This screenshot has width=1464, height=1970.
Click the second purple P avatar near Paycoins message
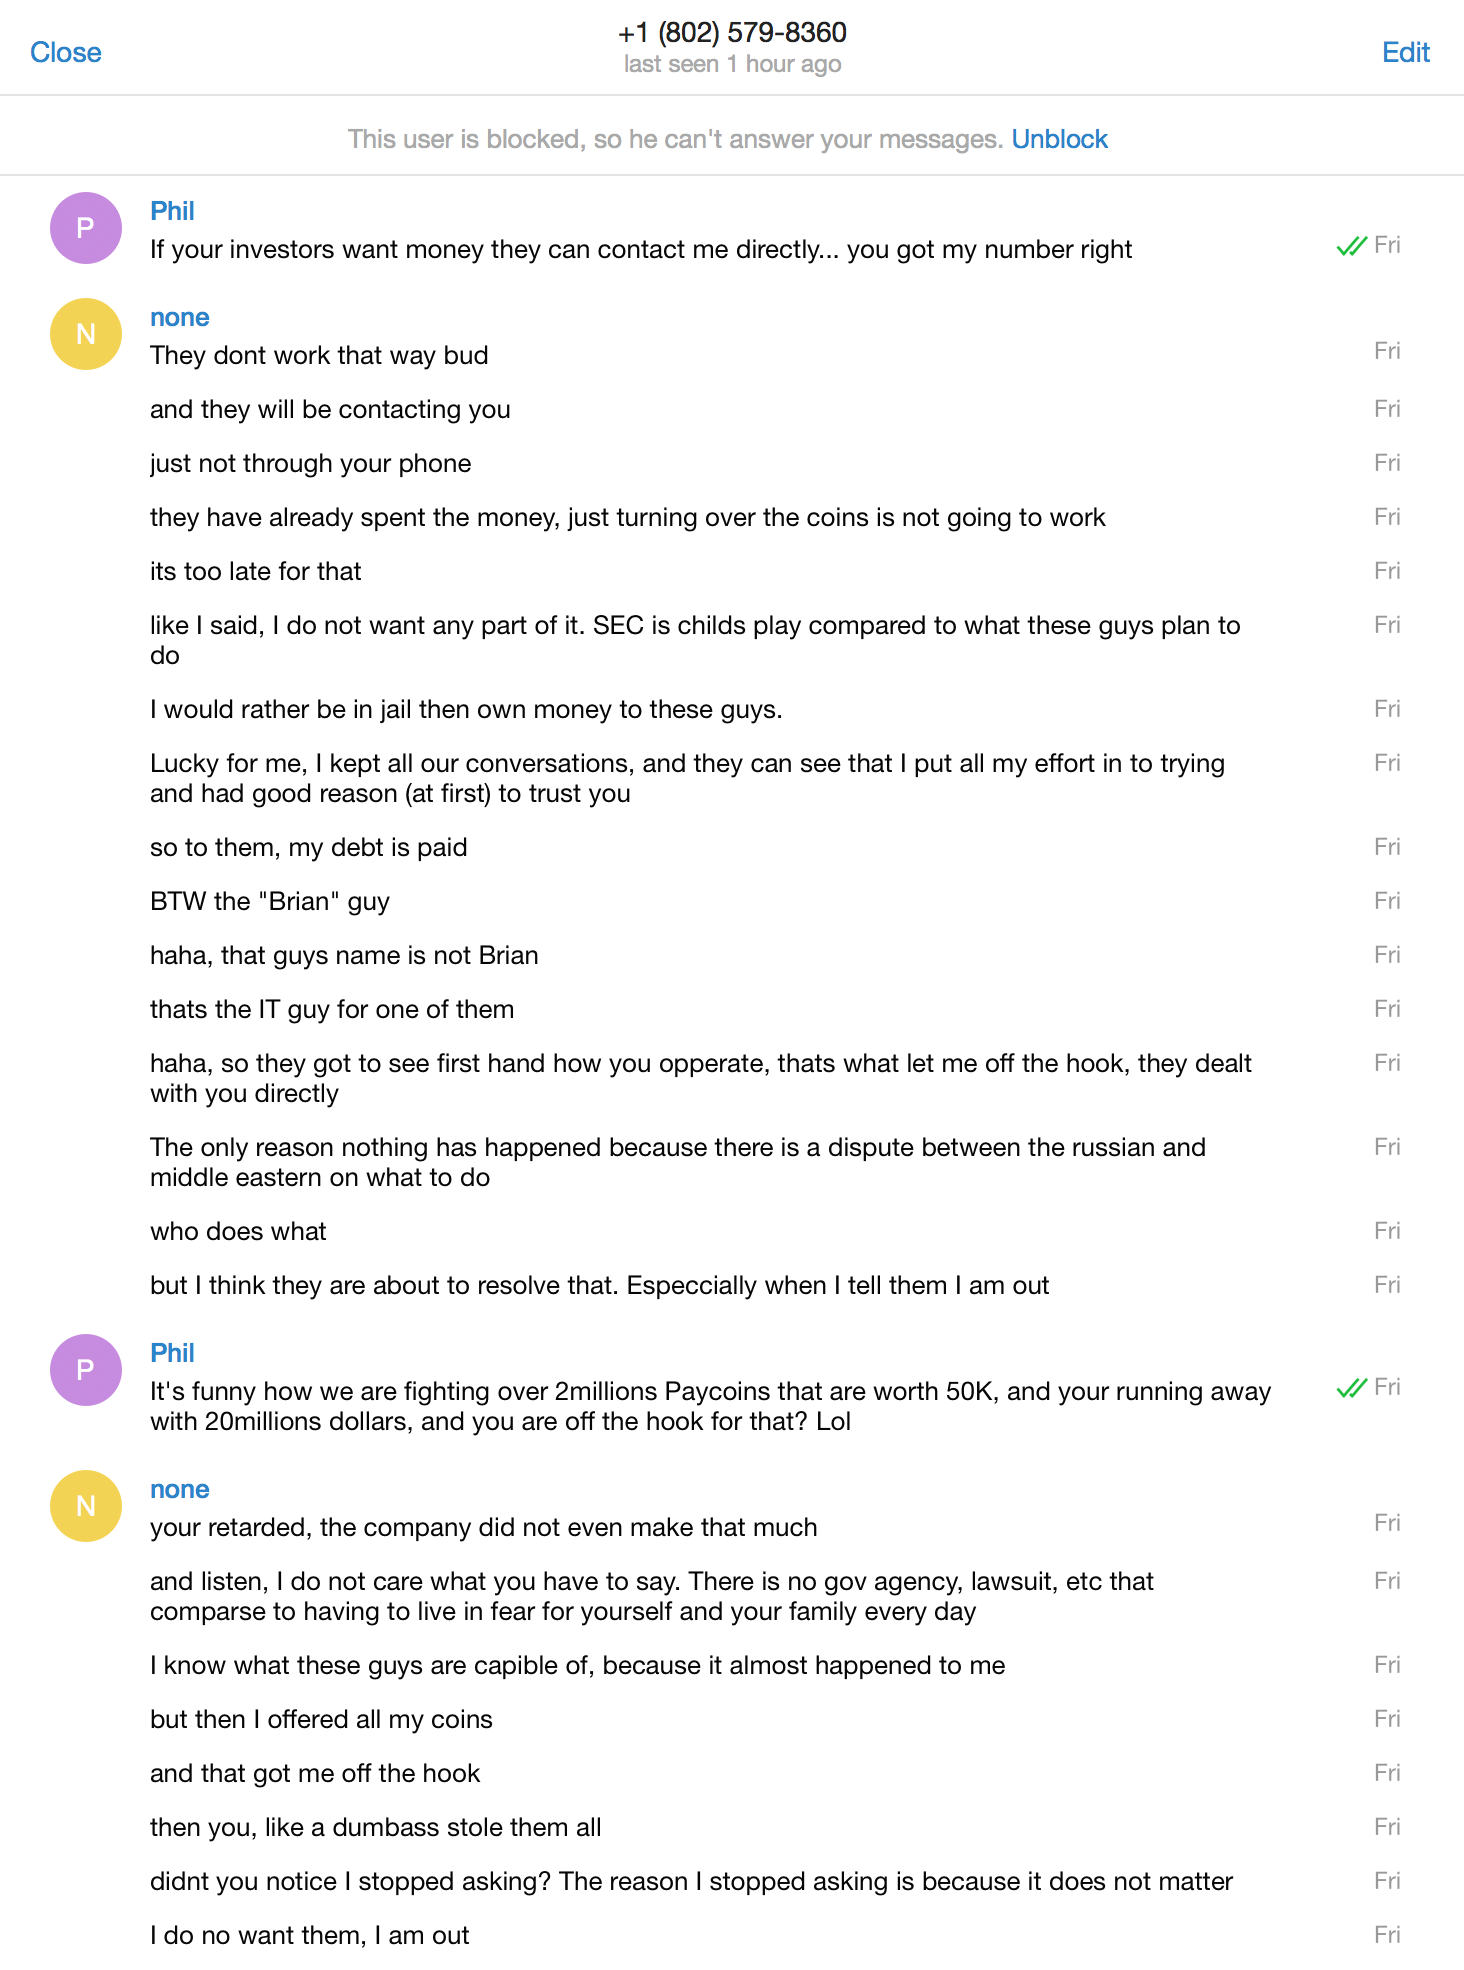tap(86, 1370)
